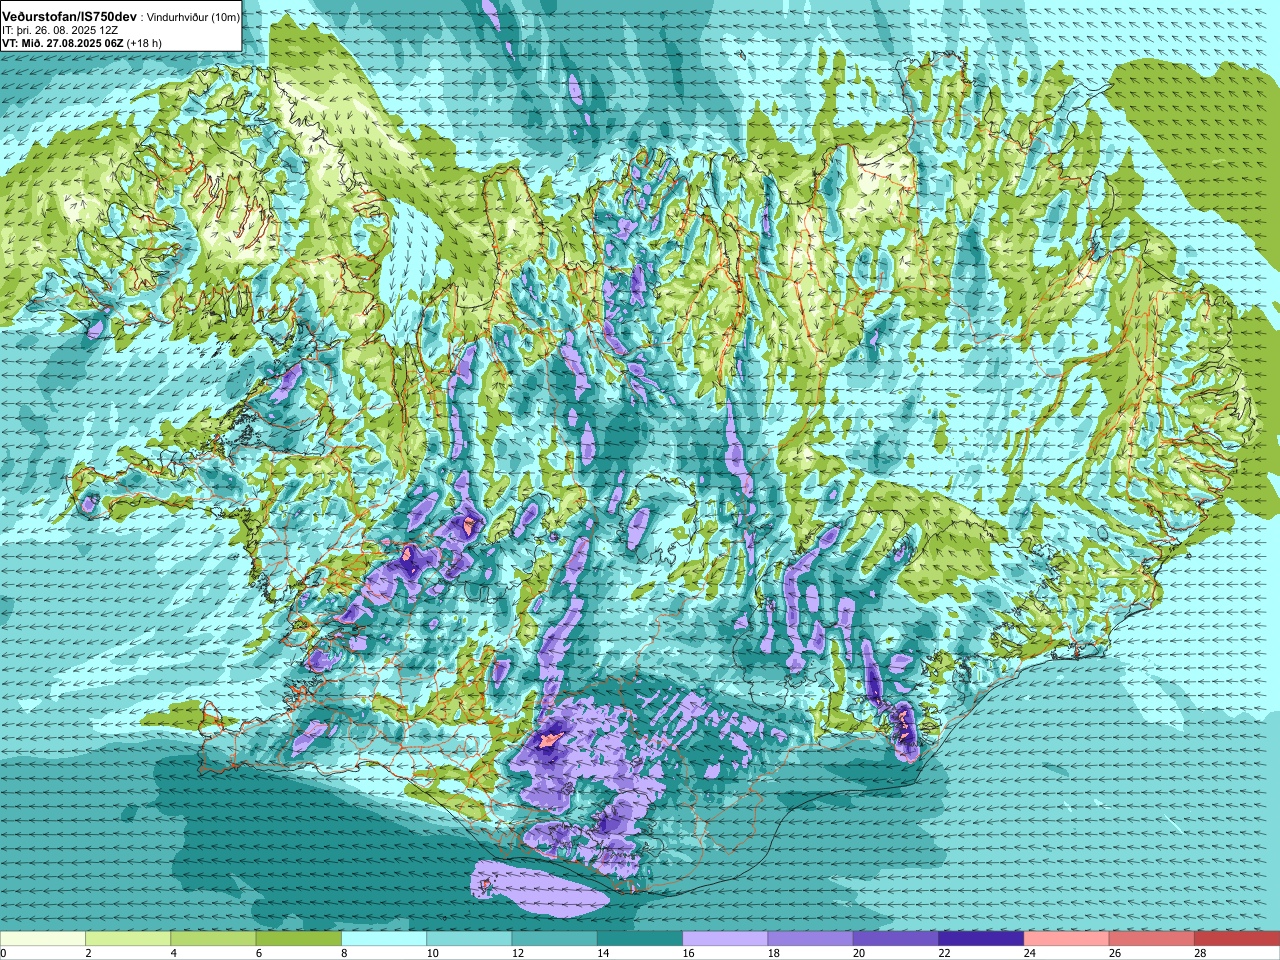The image size is (1280, 960).
Task: Select the light turquoise 10–12 legend swatch
Action: pos(469,939)
